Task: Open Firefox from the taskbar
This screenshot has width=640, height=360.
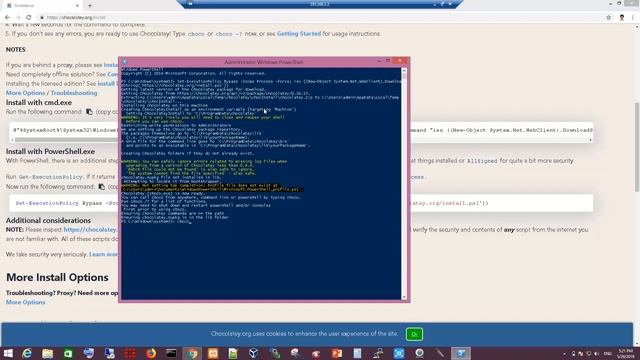Action: pos(151,353)
